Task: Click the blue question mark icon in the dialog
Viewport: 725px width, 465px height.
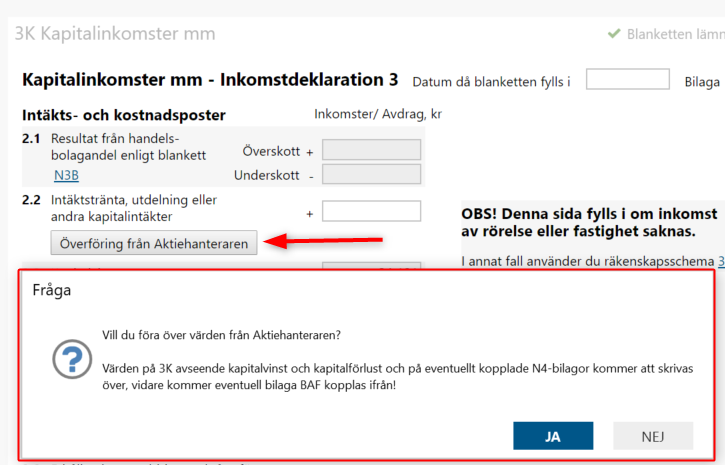Action: pos(72,359)
